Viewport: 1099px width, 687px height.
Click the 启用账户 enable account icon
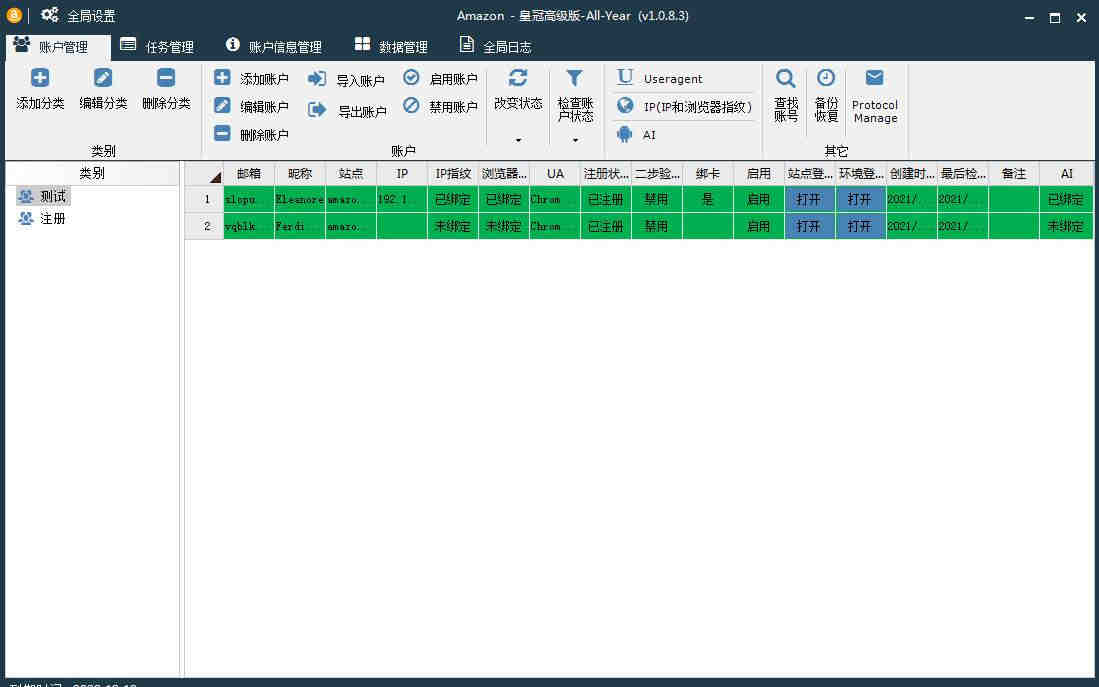[411, 78]
